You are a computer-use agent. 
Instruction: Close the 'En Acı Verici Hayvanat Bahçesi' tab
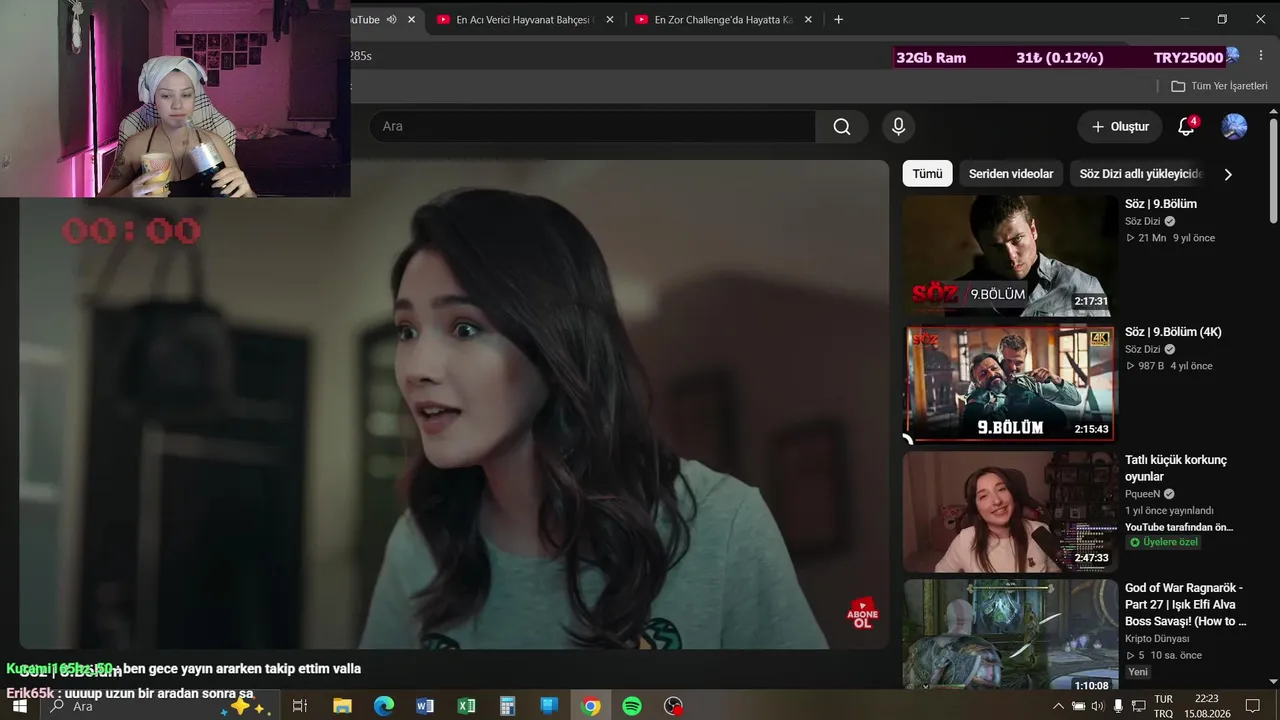[610, 20]
